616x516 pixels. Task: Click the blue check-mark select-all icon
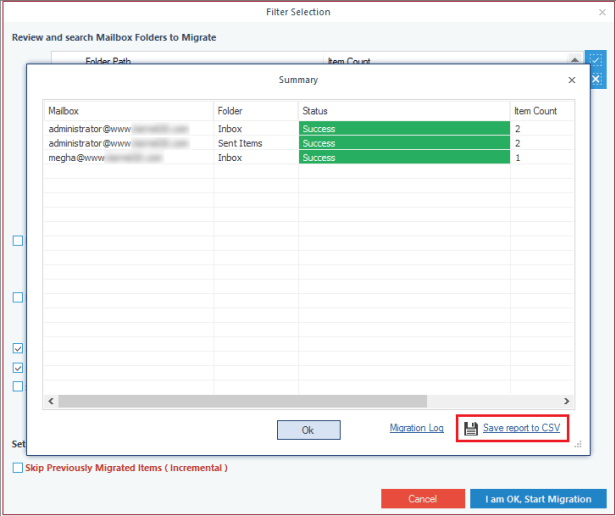[x=596, y=62]
